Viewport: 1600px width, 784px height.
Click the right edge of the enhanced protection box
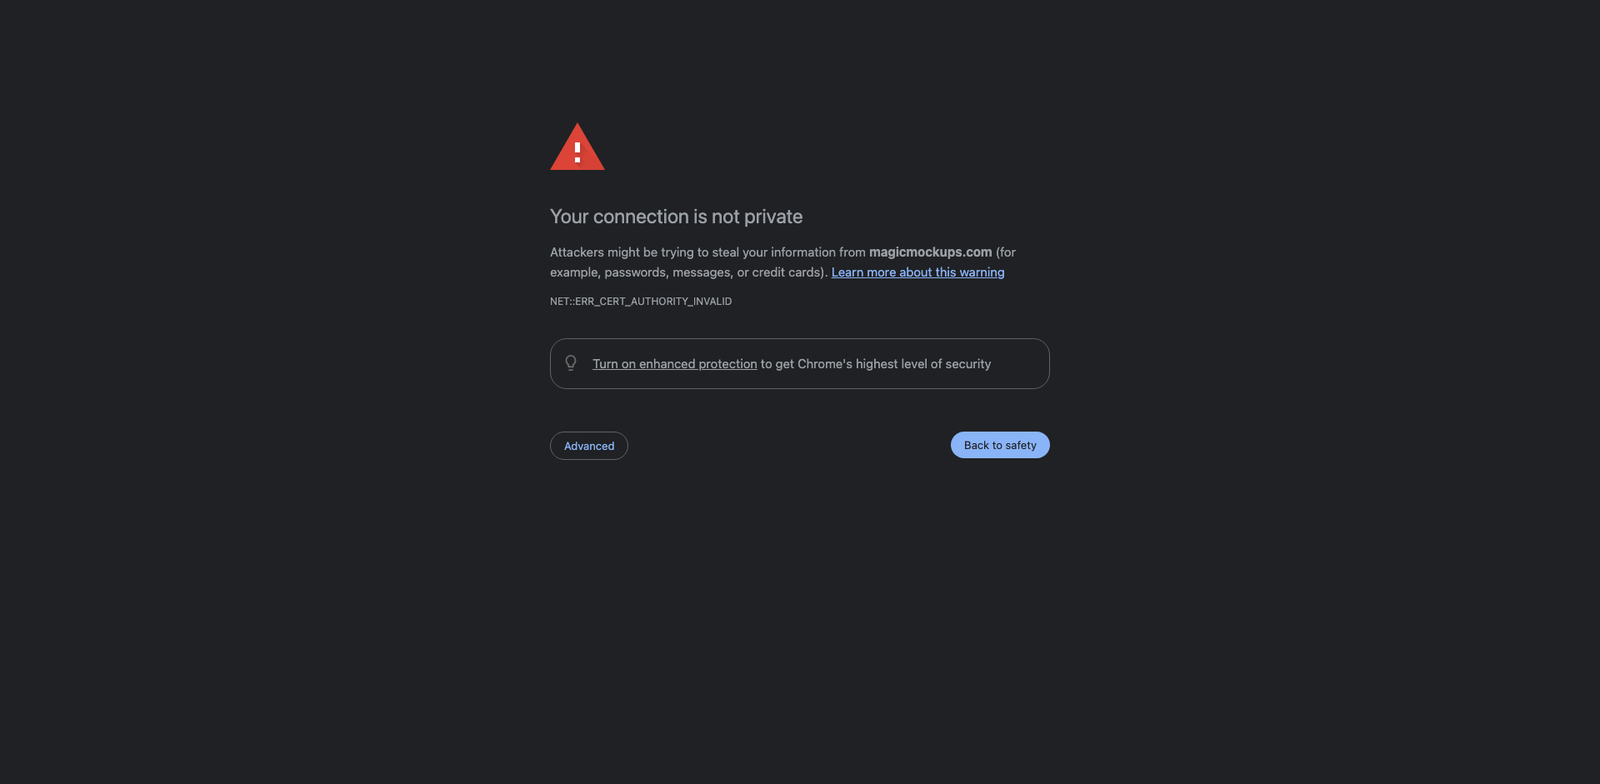(1048, 364)
